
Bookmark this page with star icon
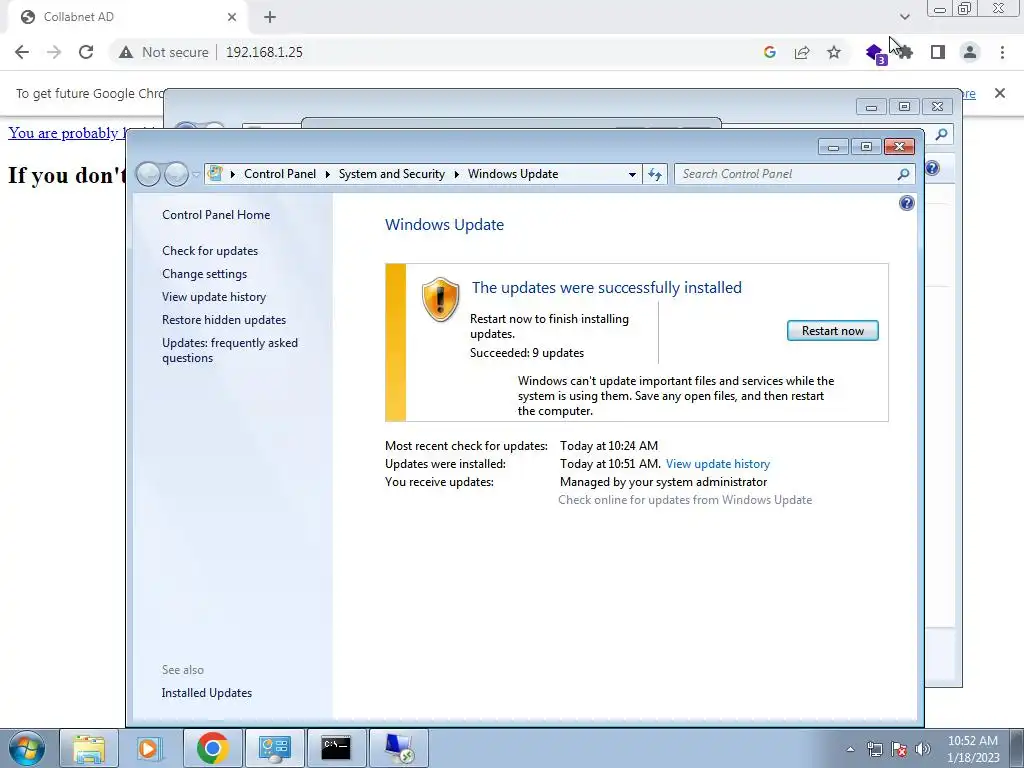tap(833, 52)
